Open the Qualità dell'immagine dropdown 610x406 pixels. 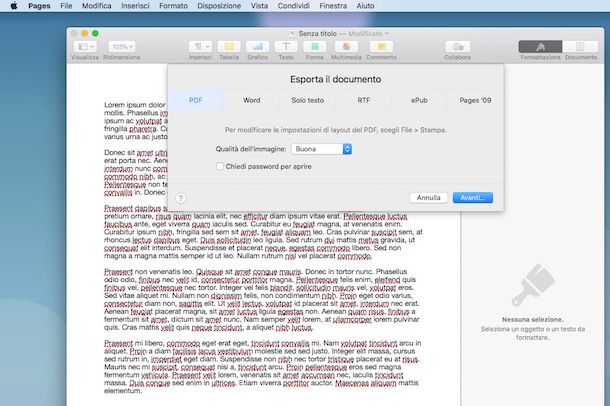coord(322,149)
